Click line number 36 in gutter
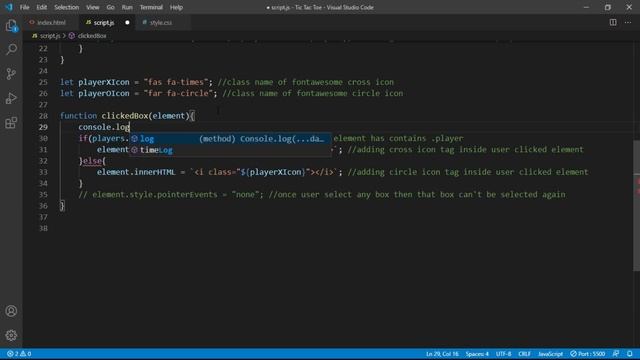 click(x=43, y=206)
